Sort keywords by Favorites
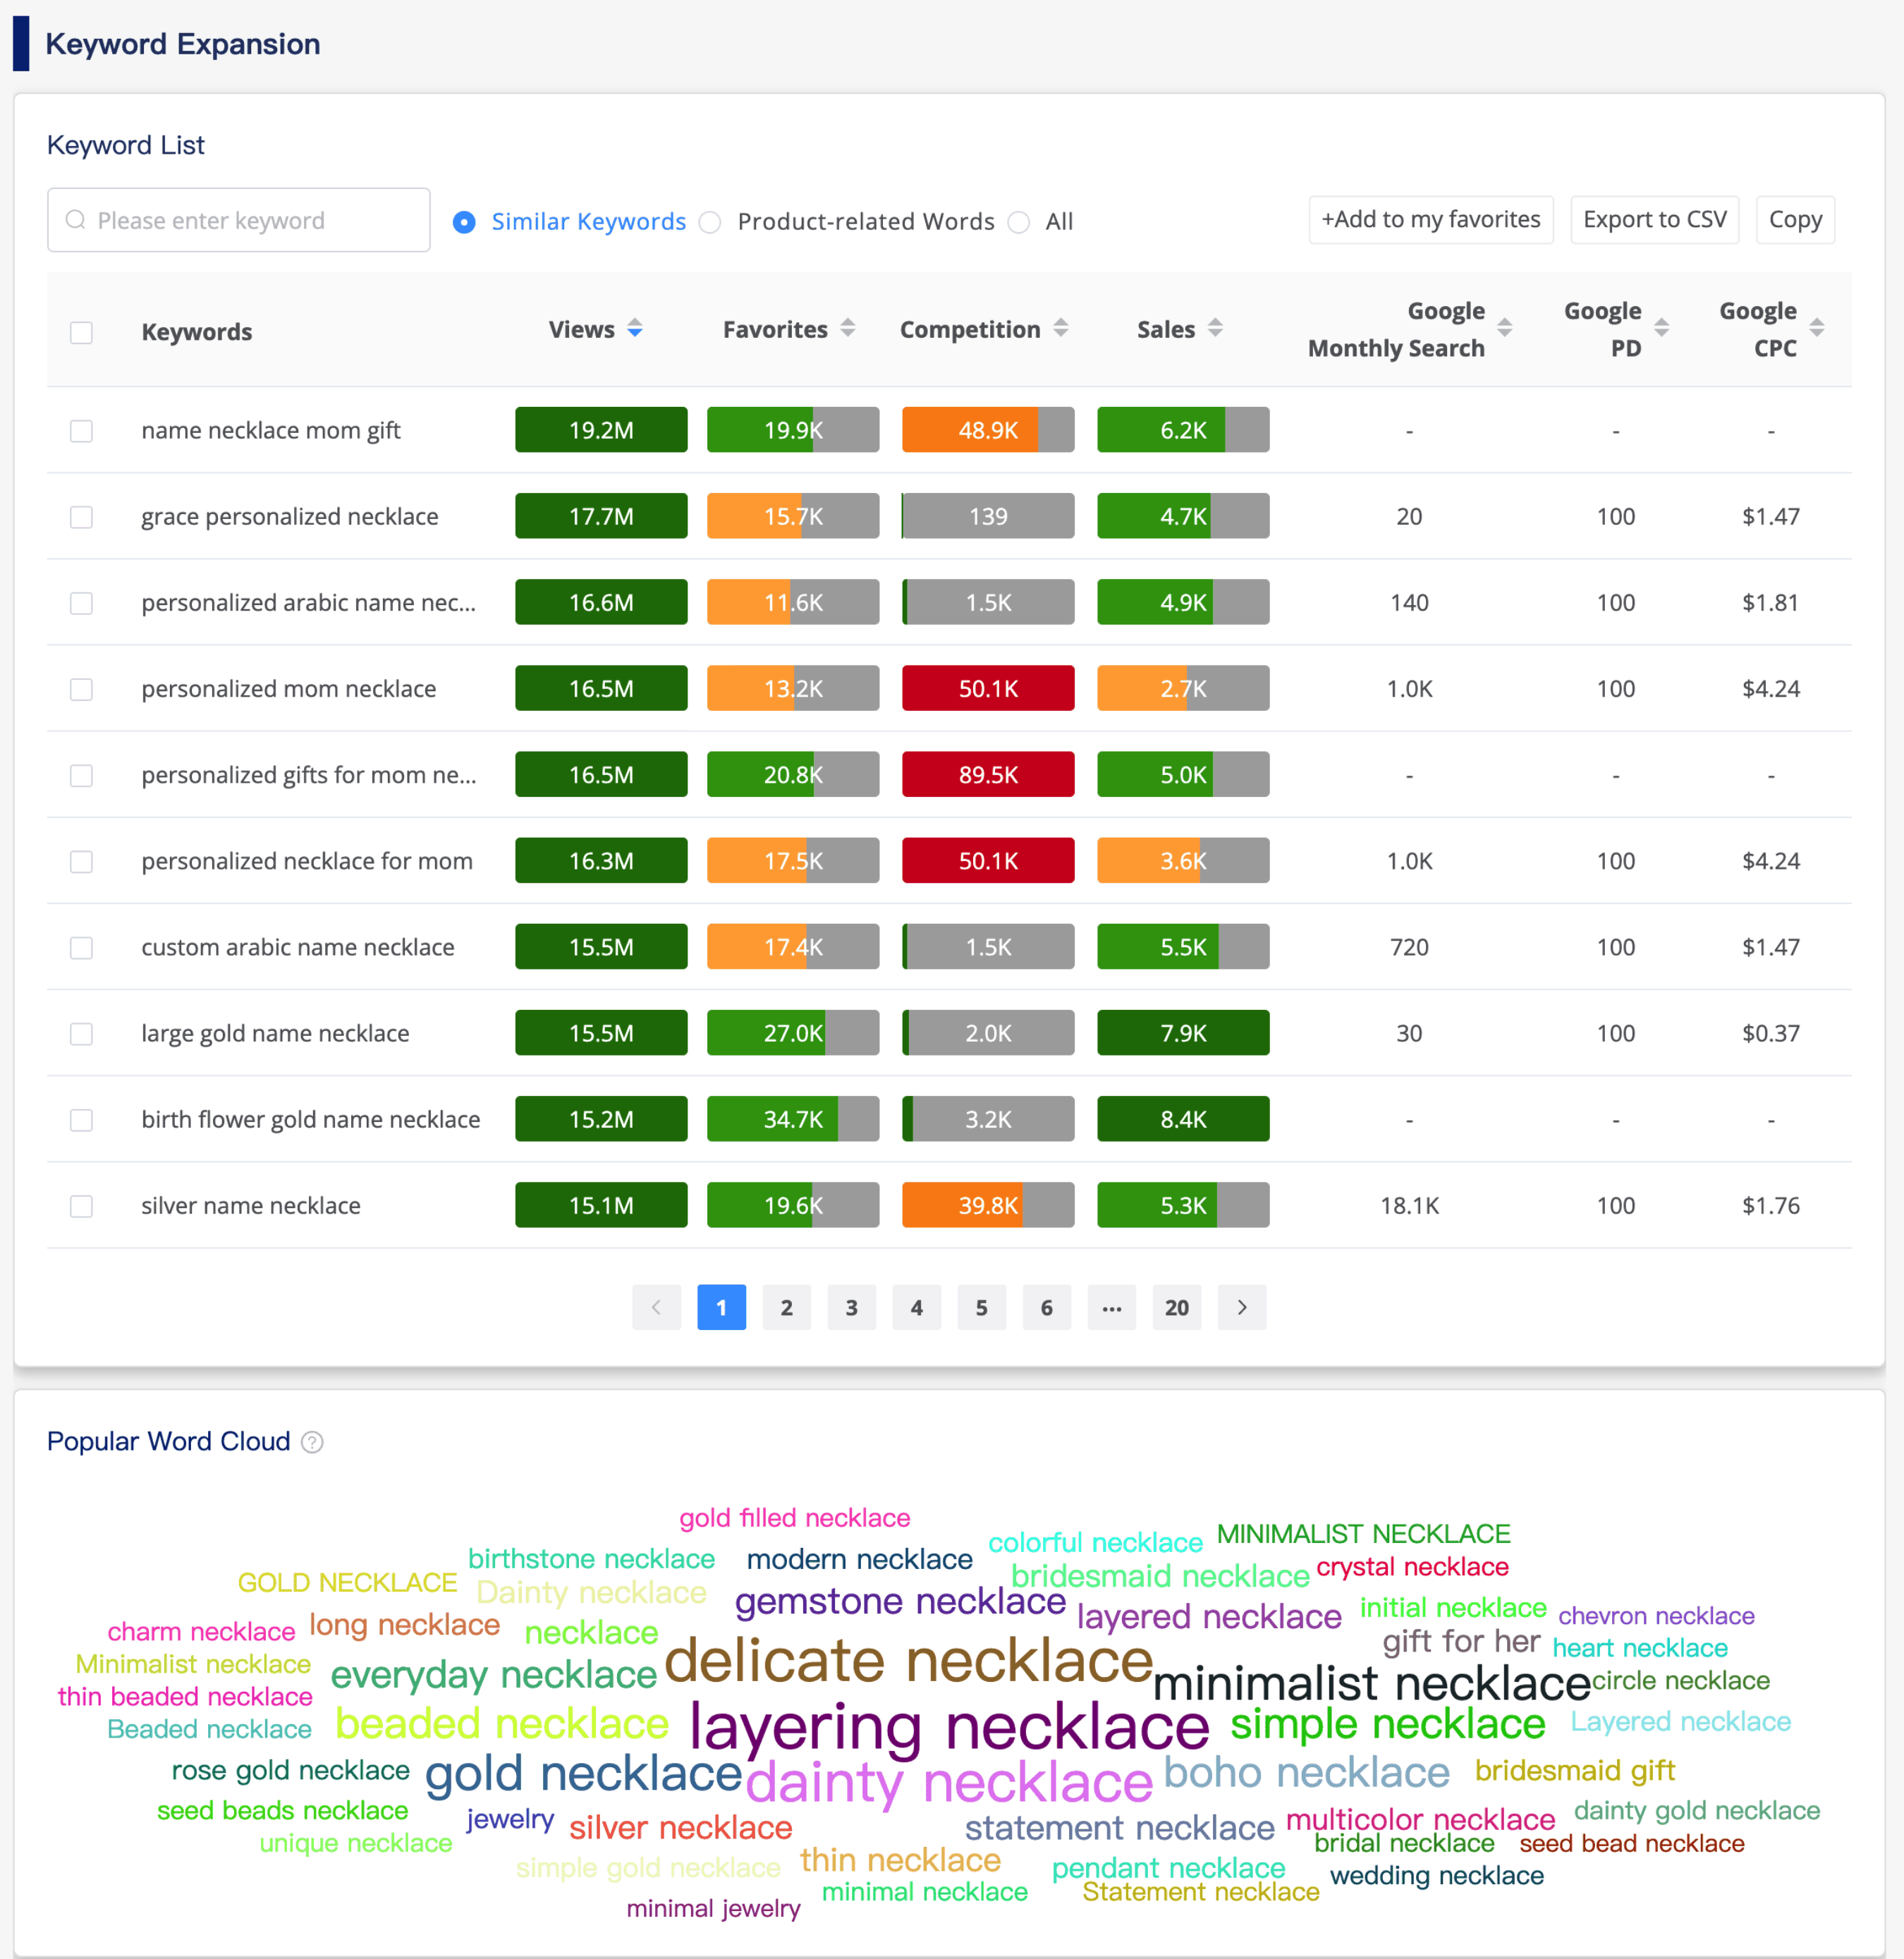Image resolution: width=1904 pixels, height=1959 pixels. pos(847,328)
